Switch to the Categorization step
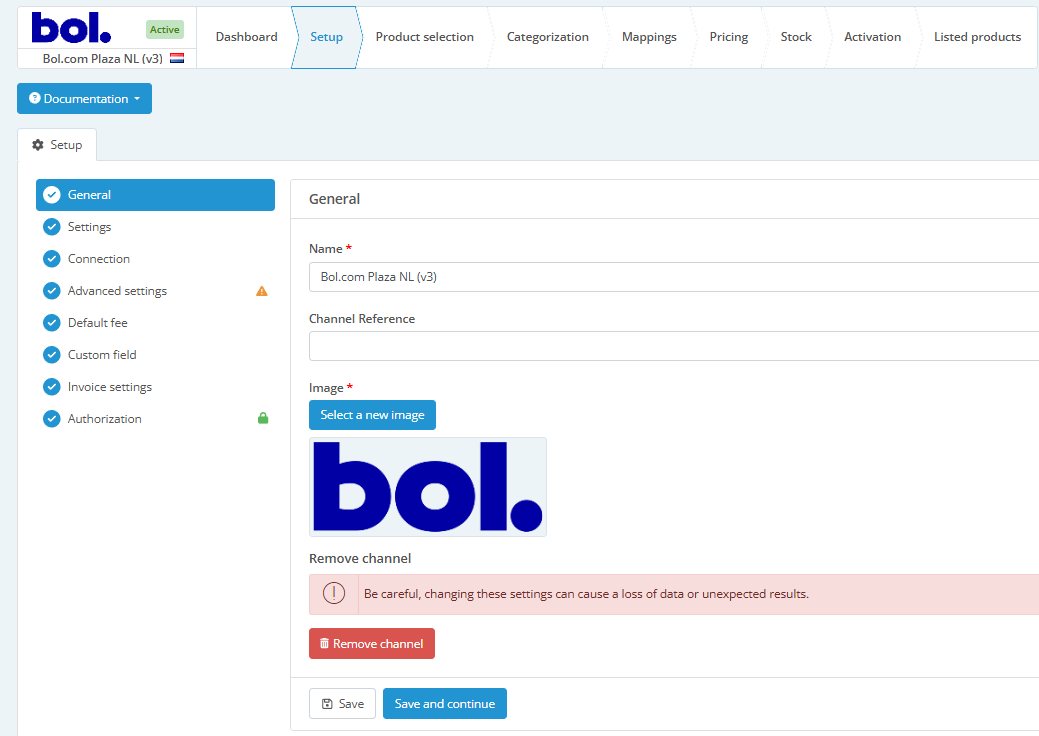 click(547, 37)
